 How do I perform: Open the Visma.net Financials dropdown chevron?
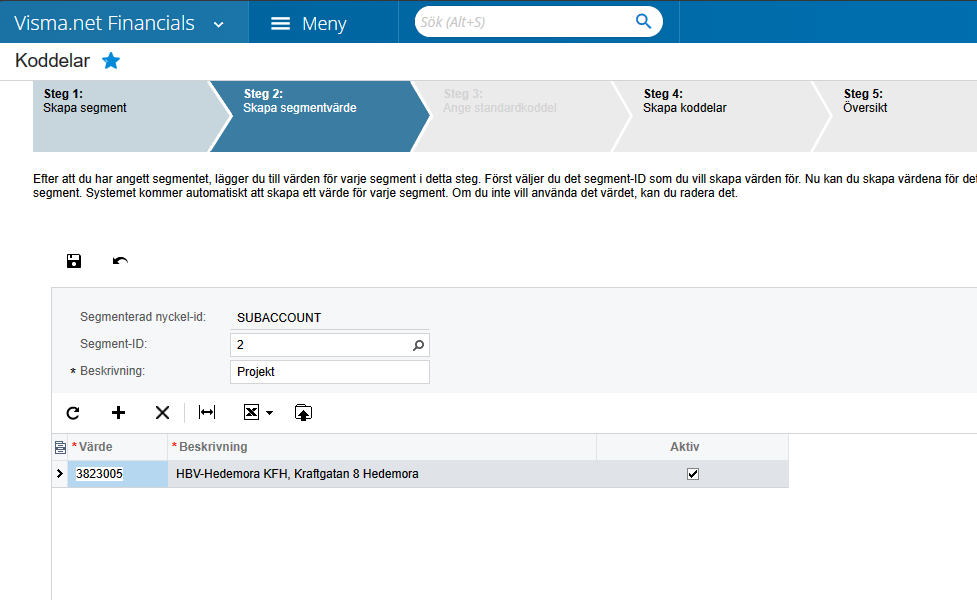tap(218, 21)
